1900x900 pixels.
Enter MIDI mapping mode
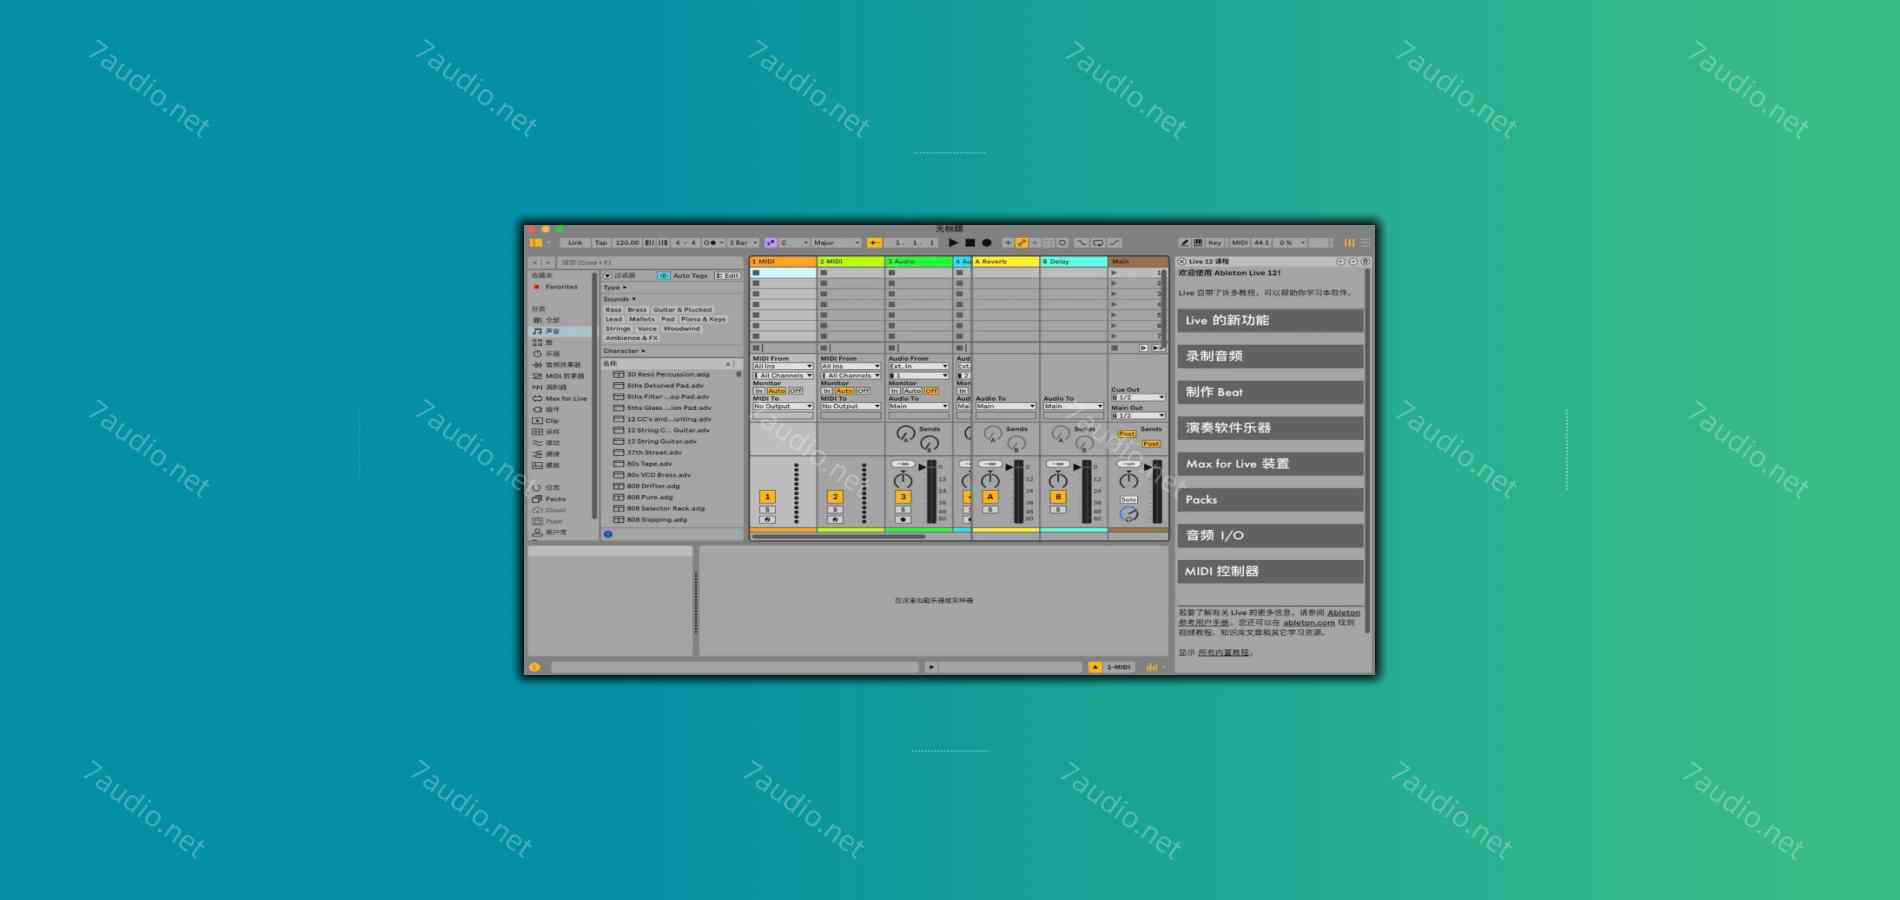pos(1240,241)
